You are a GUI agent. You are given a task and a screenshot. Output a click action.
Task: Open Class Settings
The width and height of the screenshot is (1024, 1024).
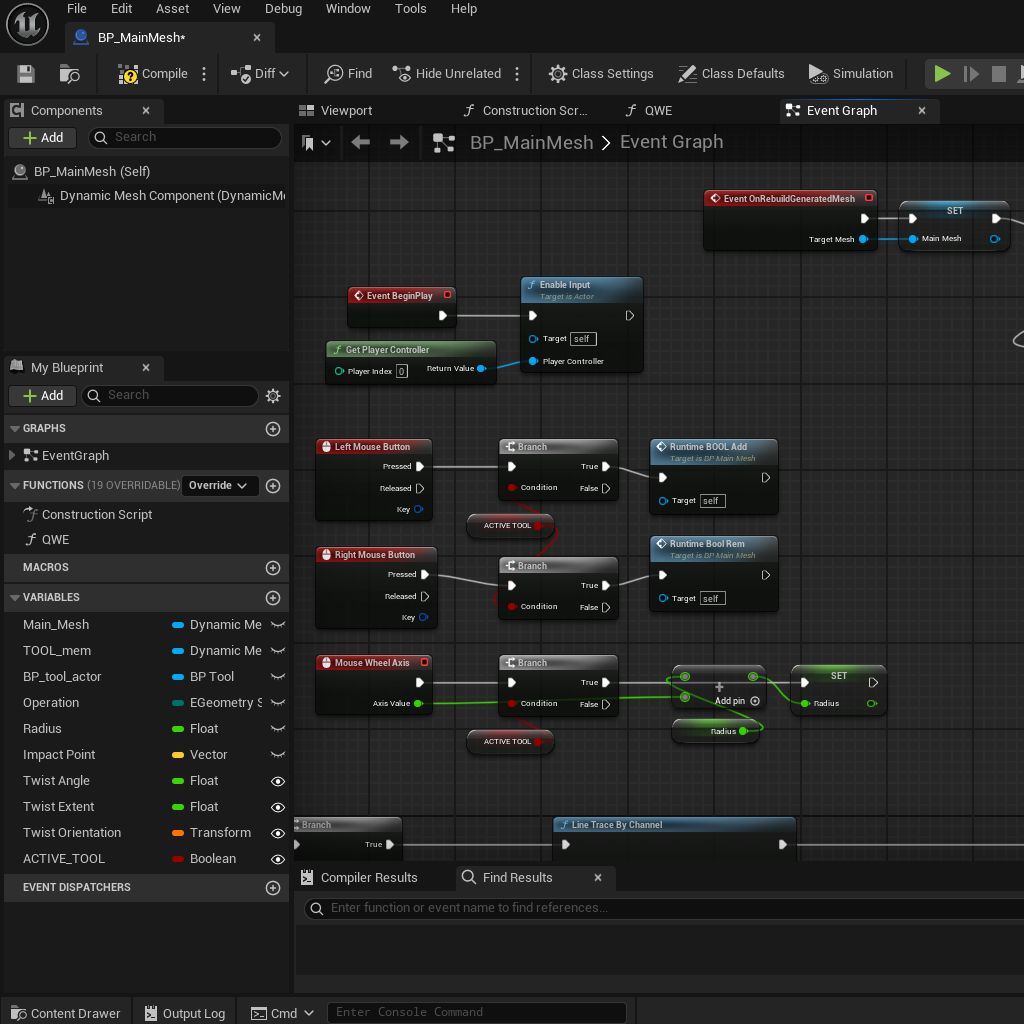[601, 74]
